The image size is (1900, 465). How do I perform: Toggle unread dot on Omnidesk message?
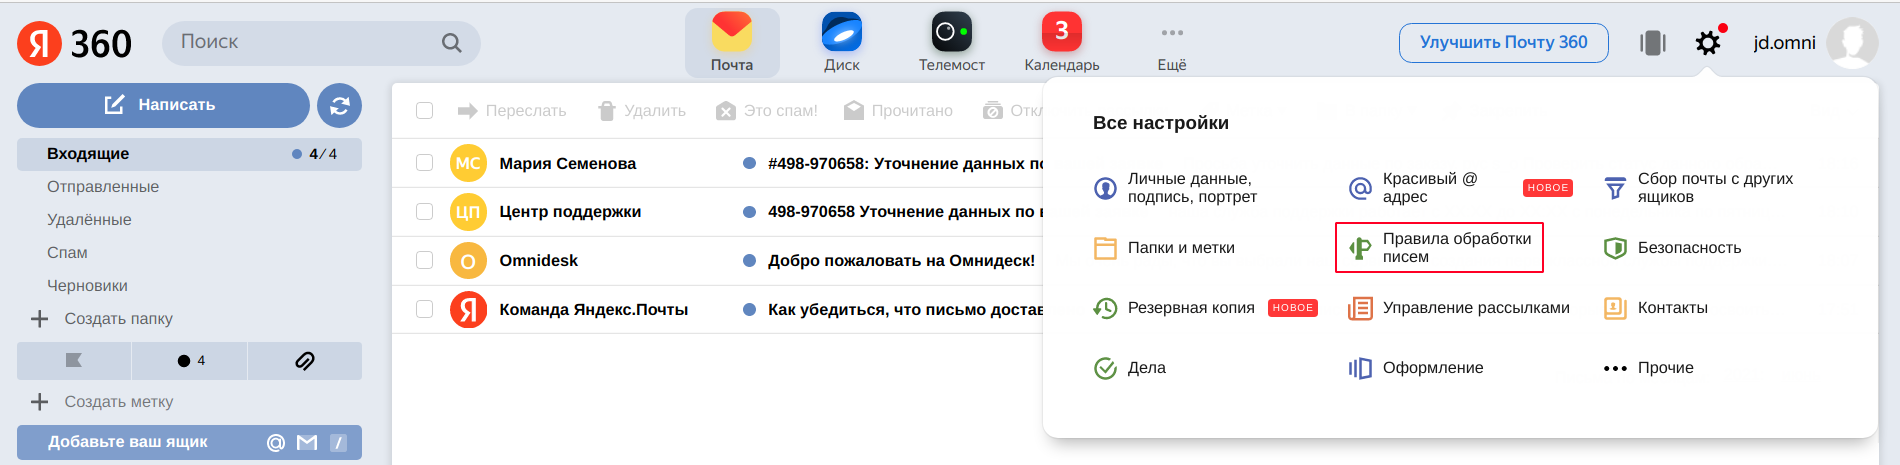pyautogui.click(x=749, y=261)
